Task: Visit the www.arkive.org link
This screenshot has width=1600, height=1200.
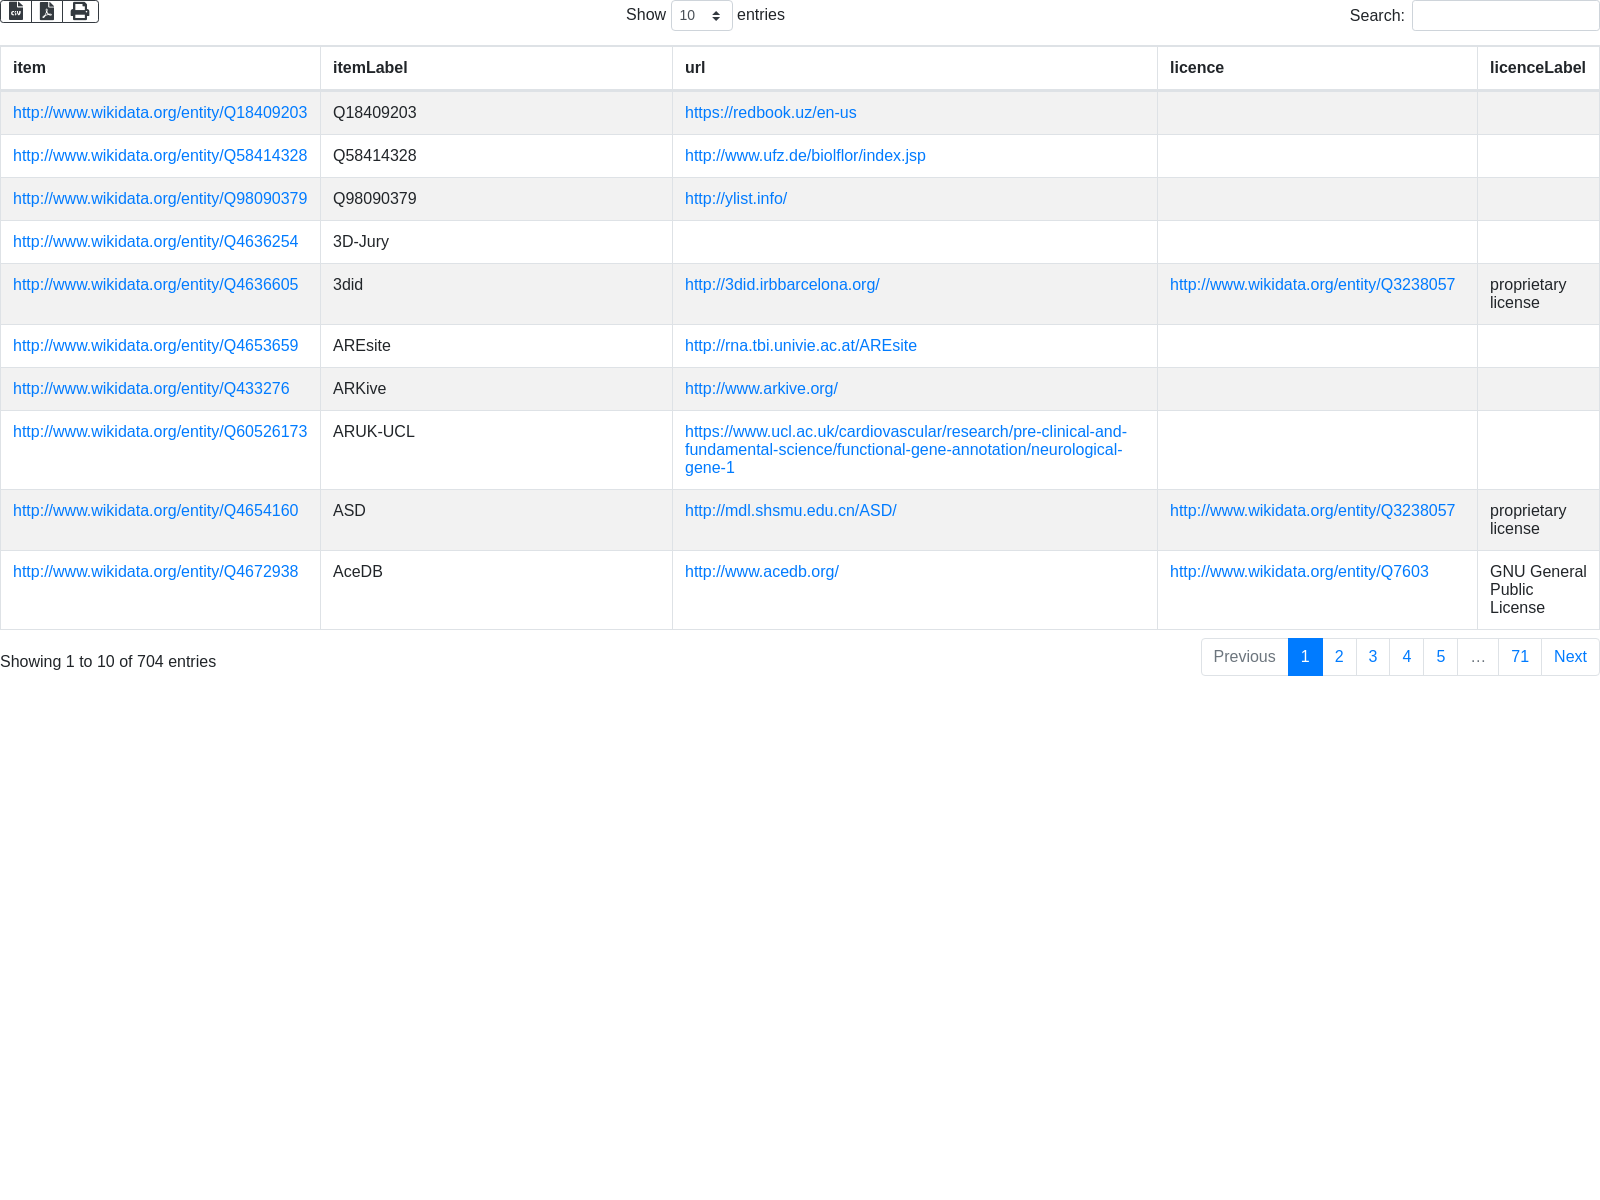Action: pos(761,389)
